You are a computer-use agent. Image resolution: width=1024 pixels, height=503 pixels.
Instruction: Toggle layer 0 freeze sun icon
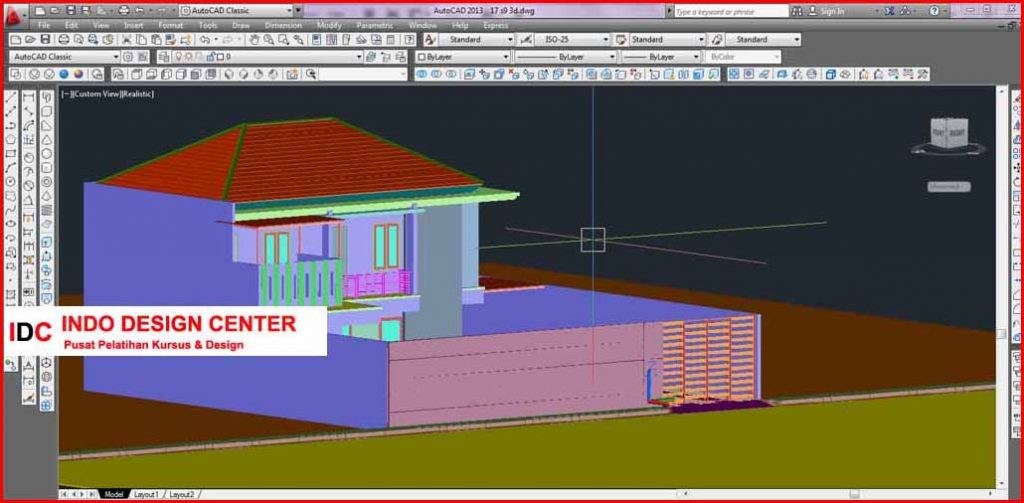click(x=188, y=57)
